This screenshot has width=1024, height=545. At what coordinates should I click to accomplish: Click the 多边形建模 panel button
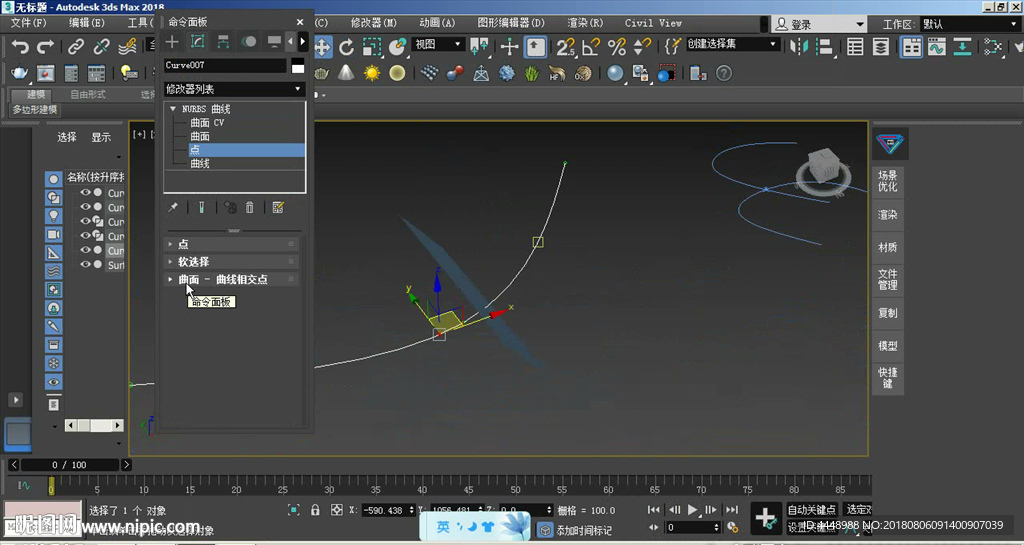35,110
